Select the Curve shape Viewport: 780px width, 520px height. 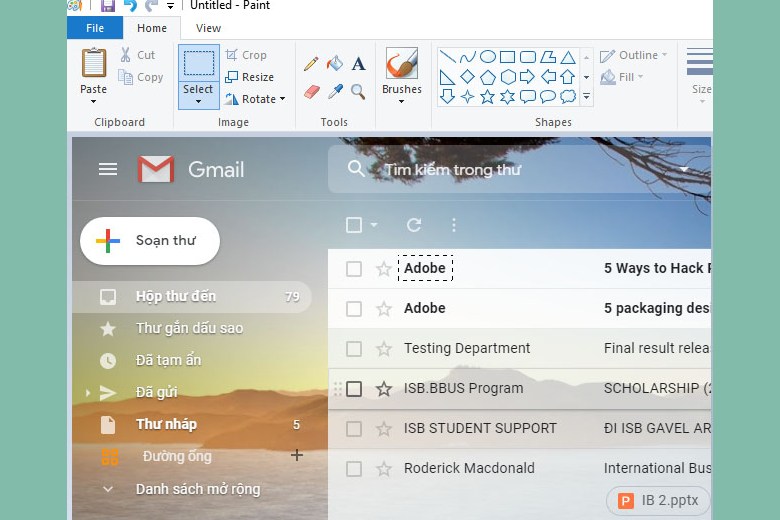click(468, 57)
